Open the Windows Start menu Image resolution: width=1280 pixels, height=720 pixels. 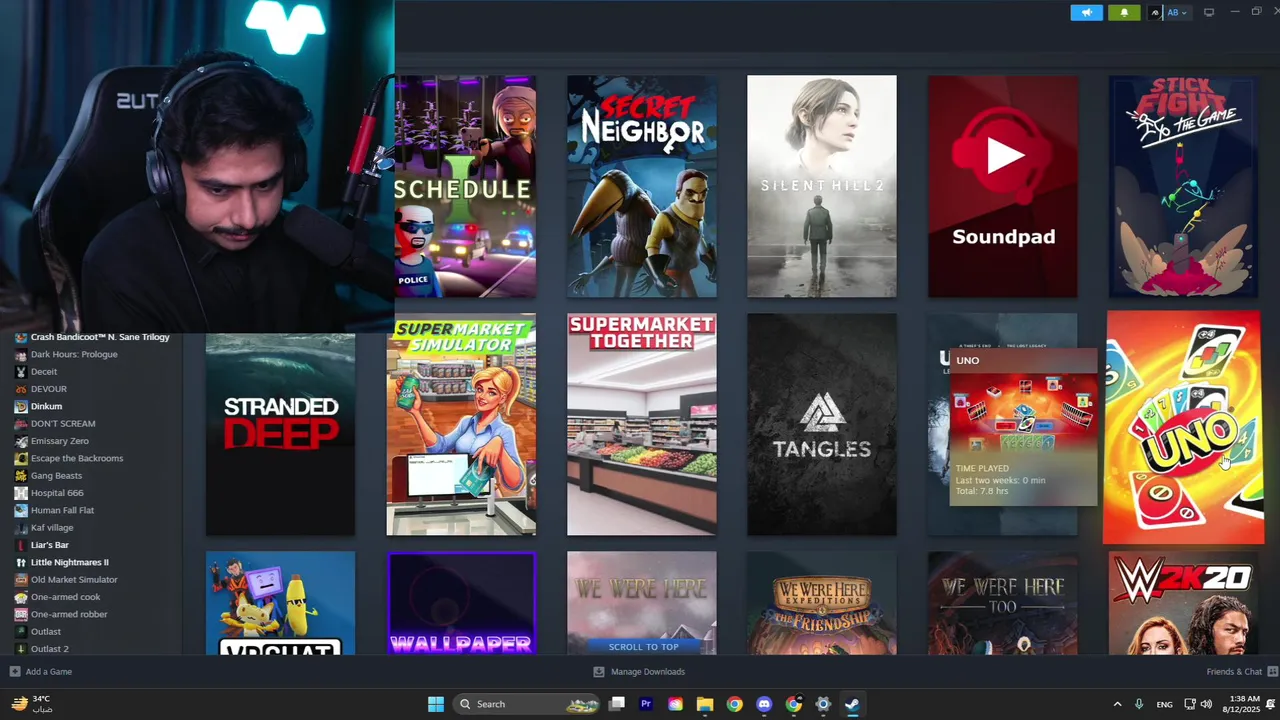coord(436,704)
